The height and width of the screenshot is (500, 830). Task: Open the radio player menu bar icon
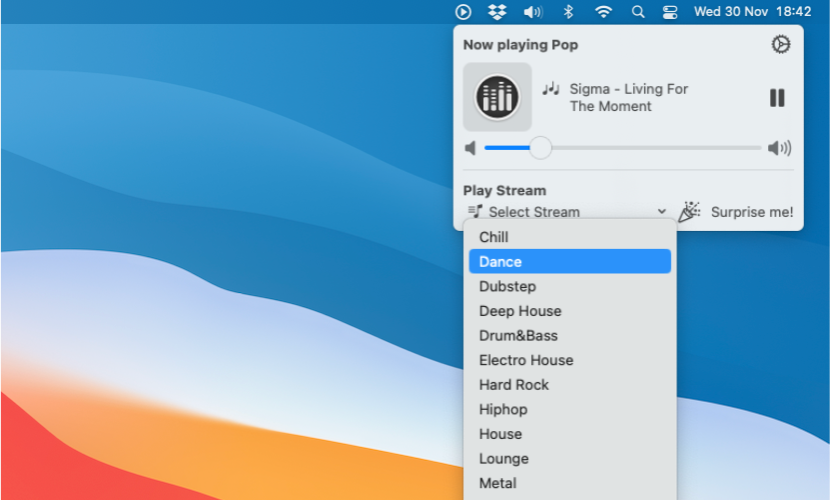click(463, 12)
